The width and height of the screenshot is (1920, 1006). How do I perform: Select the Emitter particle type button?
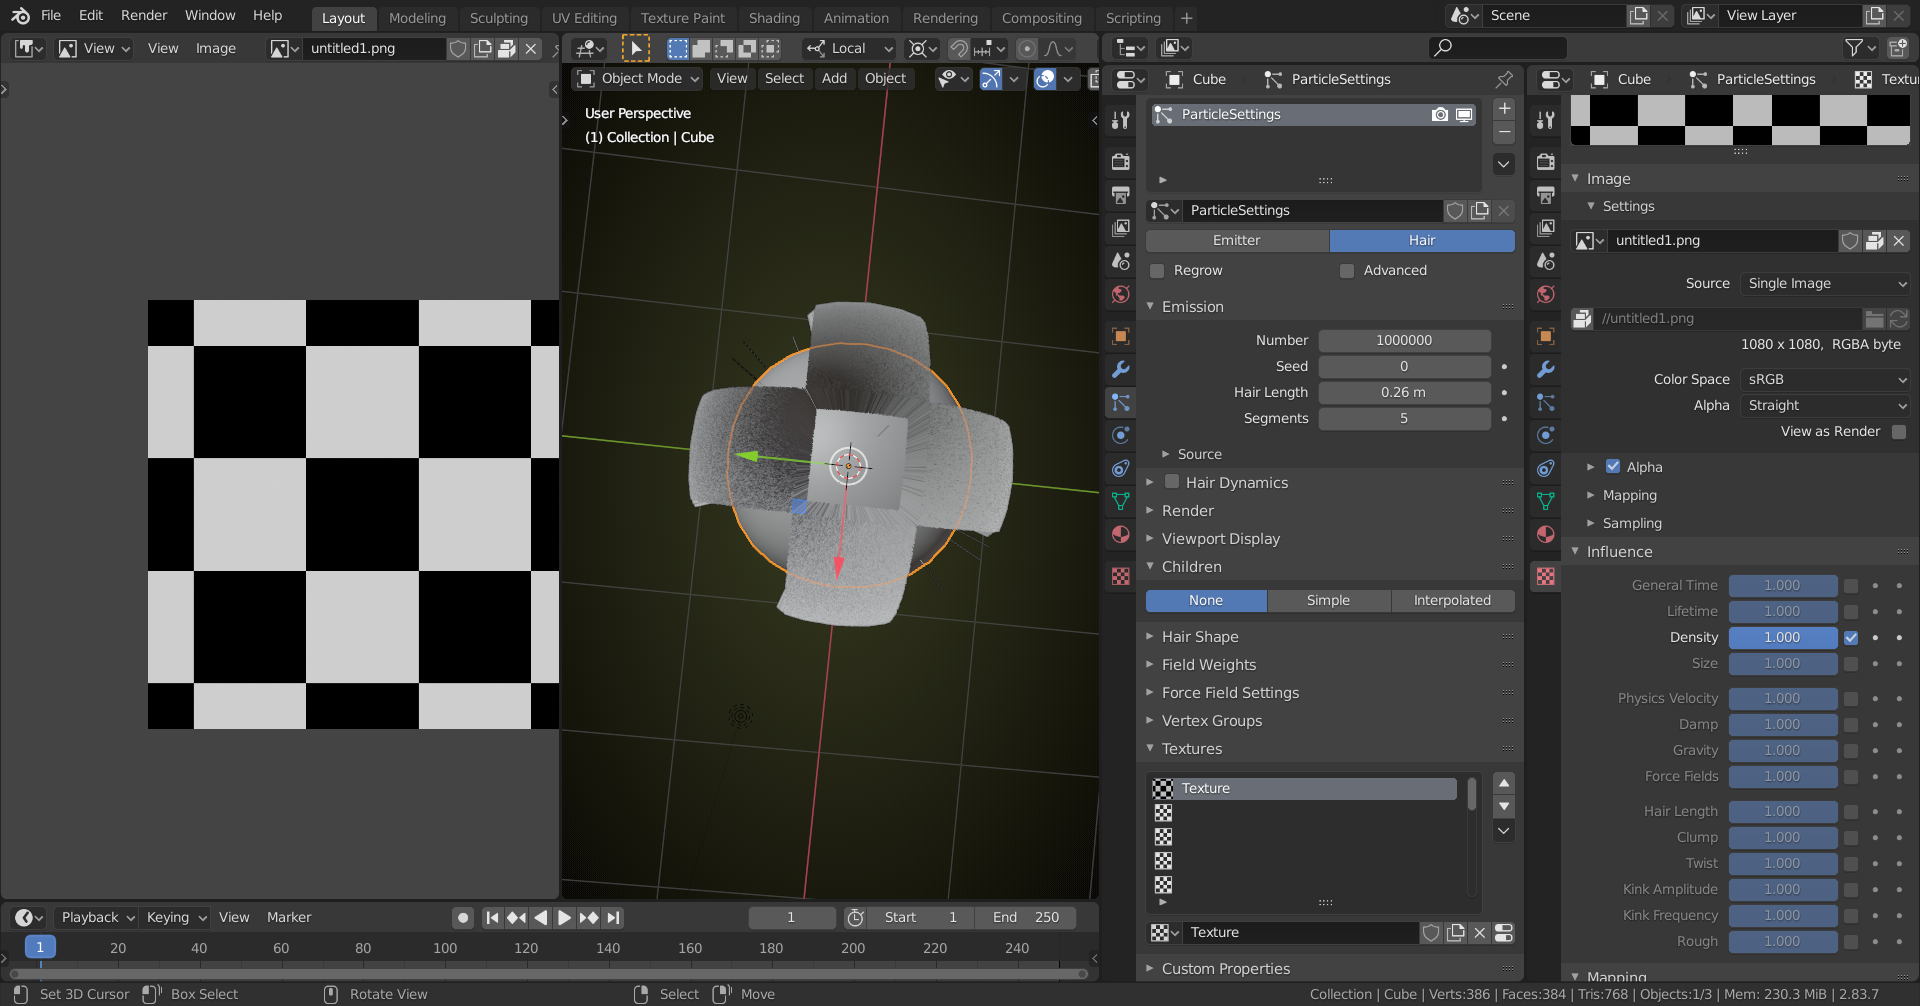pos(1236,241)
